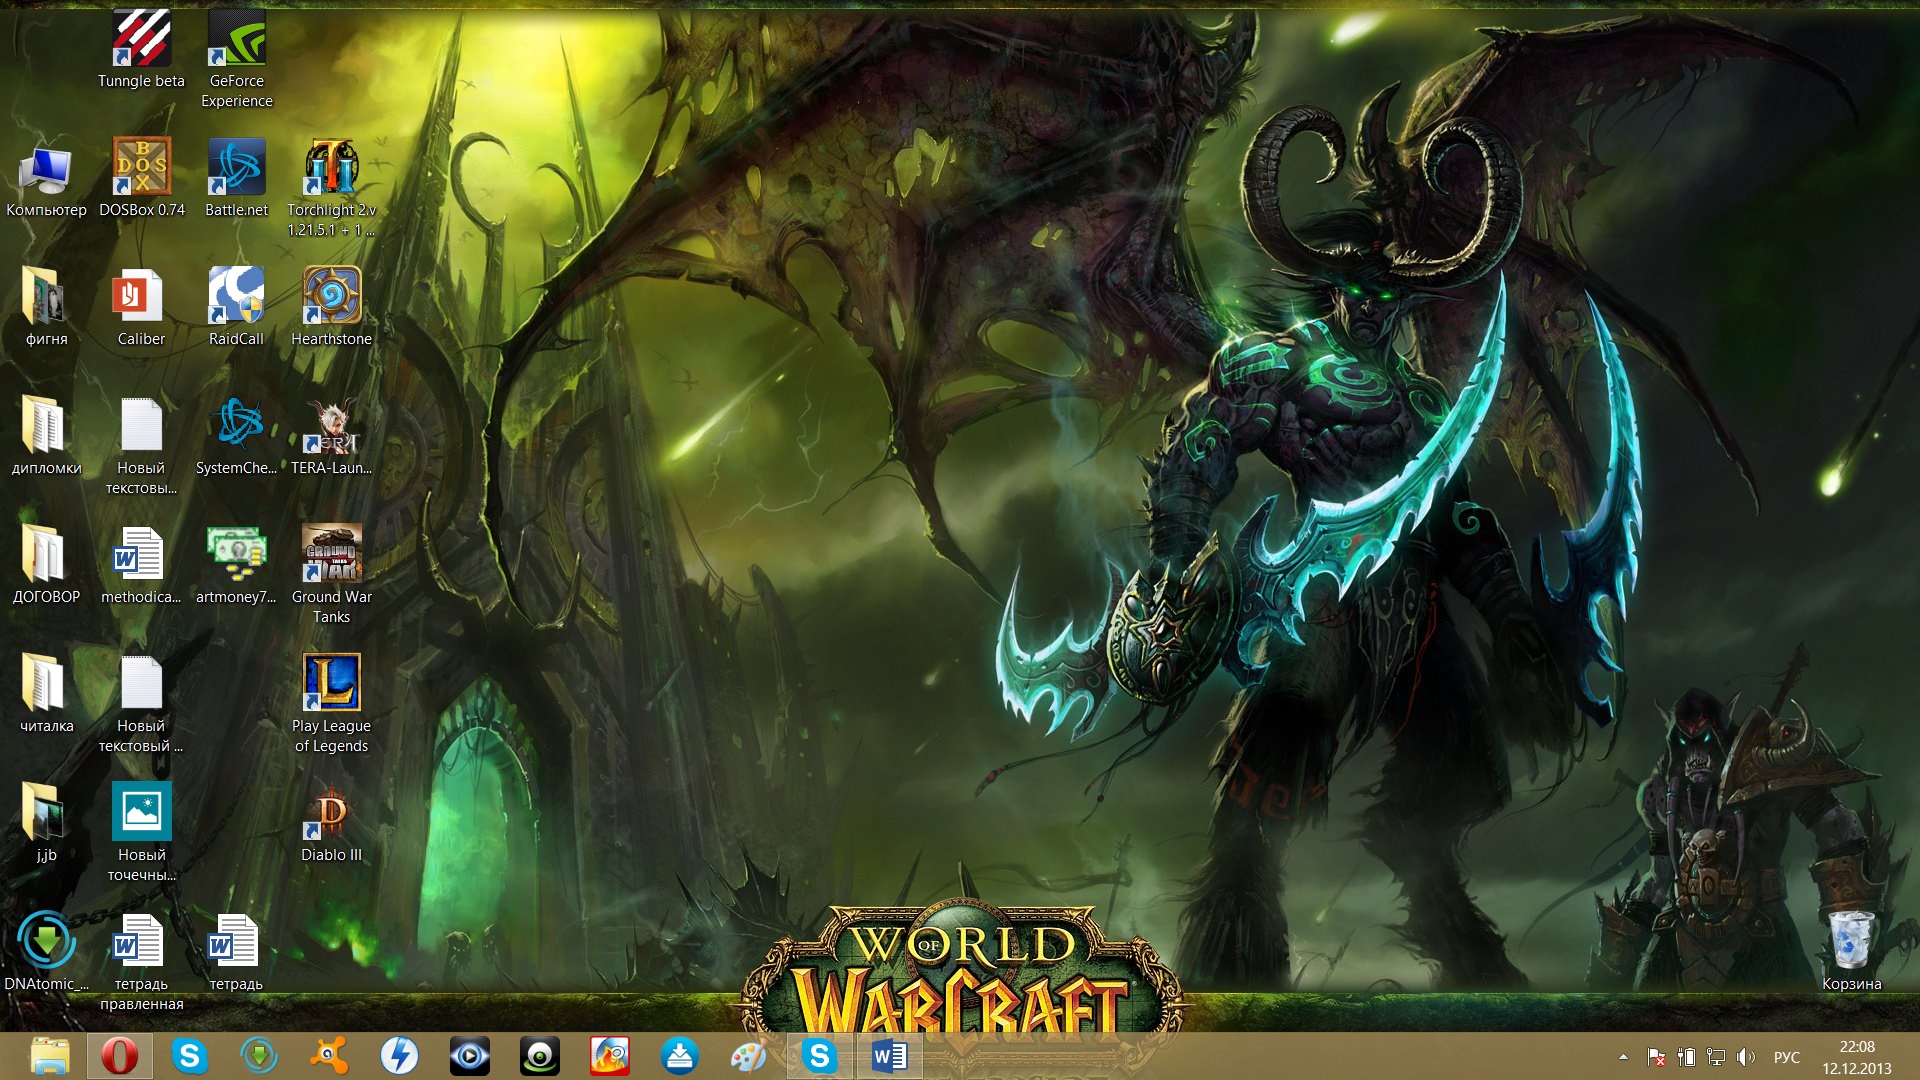Select the artmoney7... icon
The height and width of the screenshot is (1080, 1920).
tap(237, 565)
